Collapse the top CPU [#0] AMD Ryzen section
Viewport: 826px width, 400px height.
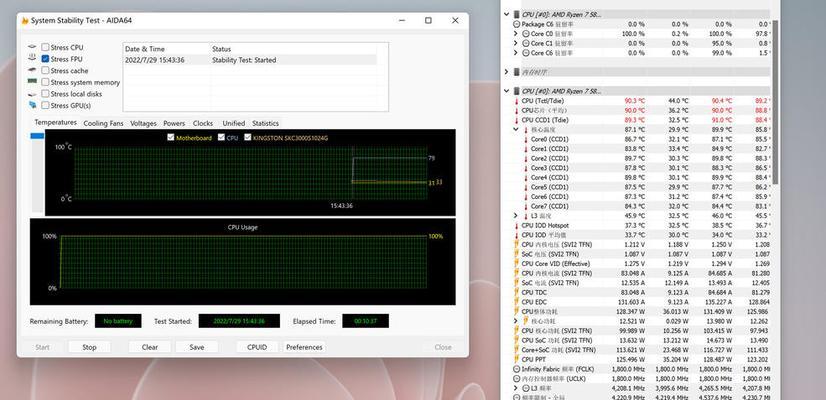coord(506,15)
